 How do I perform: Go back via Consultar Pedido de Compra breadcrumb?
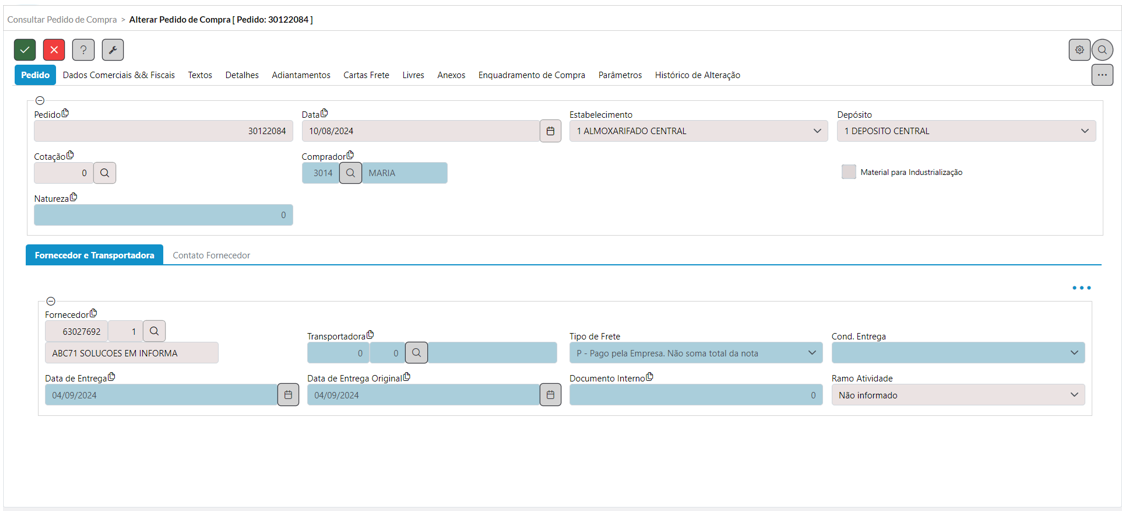tap(62, 19)
